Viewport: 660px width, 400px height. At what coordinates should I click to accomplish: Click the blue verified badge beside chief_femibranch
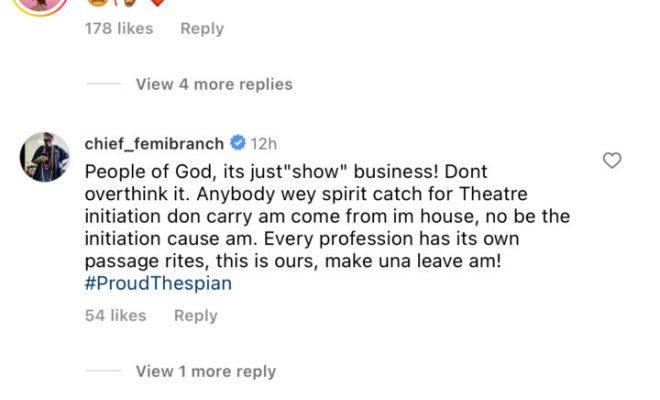(238, 142)
